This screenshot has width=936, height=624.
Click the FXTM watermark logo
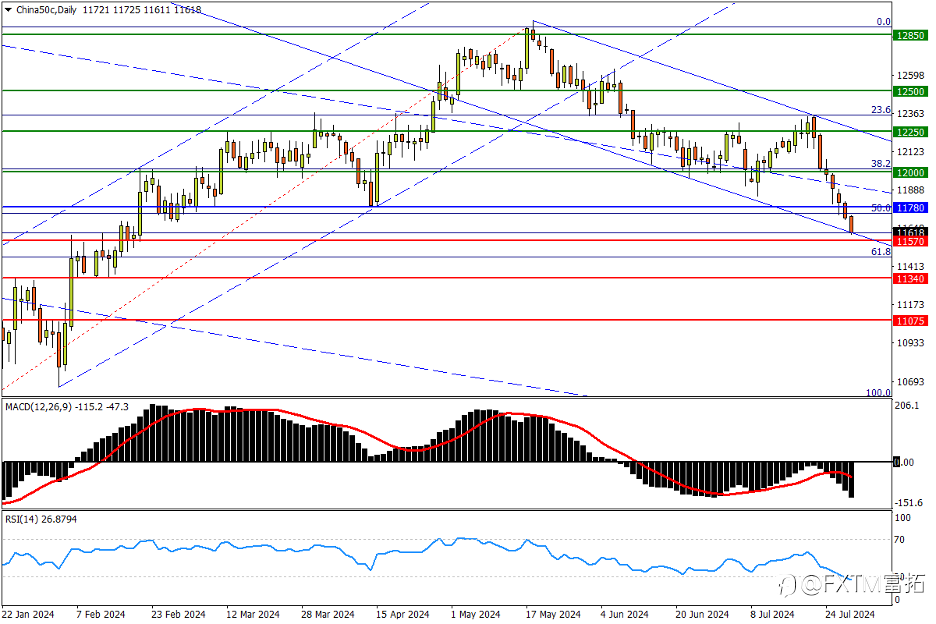(852, 585)
